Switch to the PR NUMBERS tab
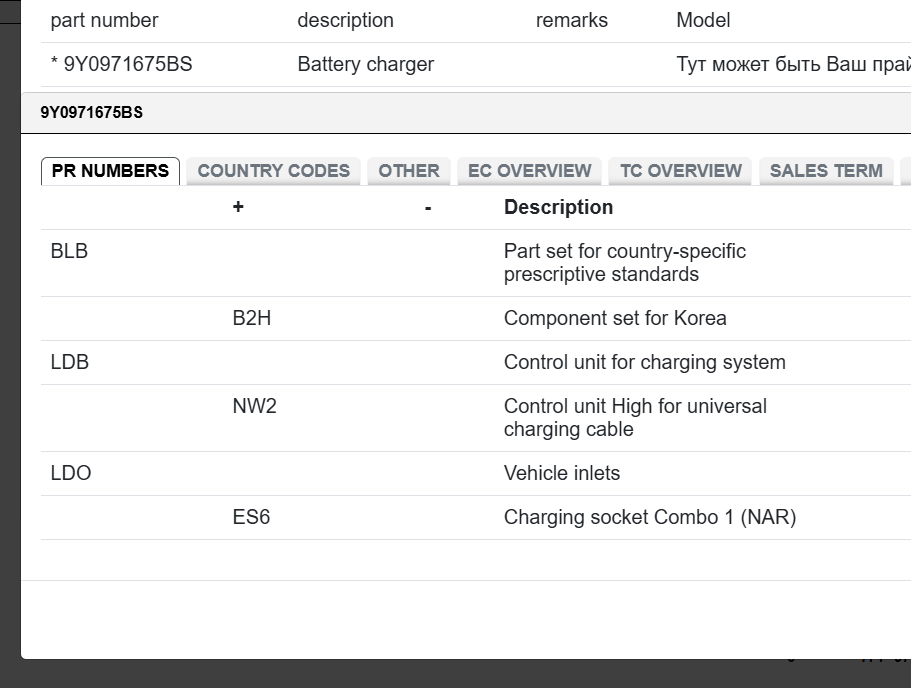This screenshot has height=688, width=911. [x=110, y=171]
